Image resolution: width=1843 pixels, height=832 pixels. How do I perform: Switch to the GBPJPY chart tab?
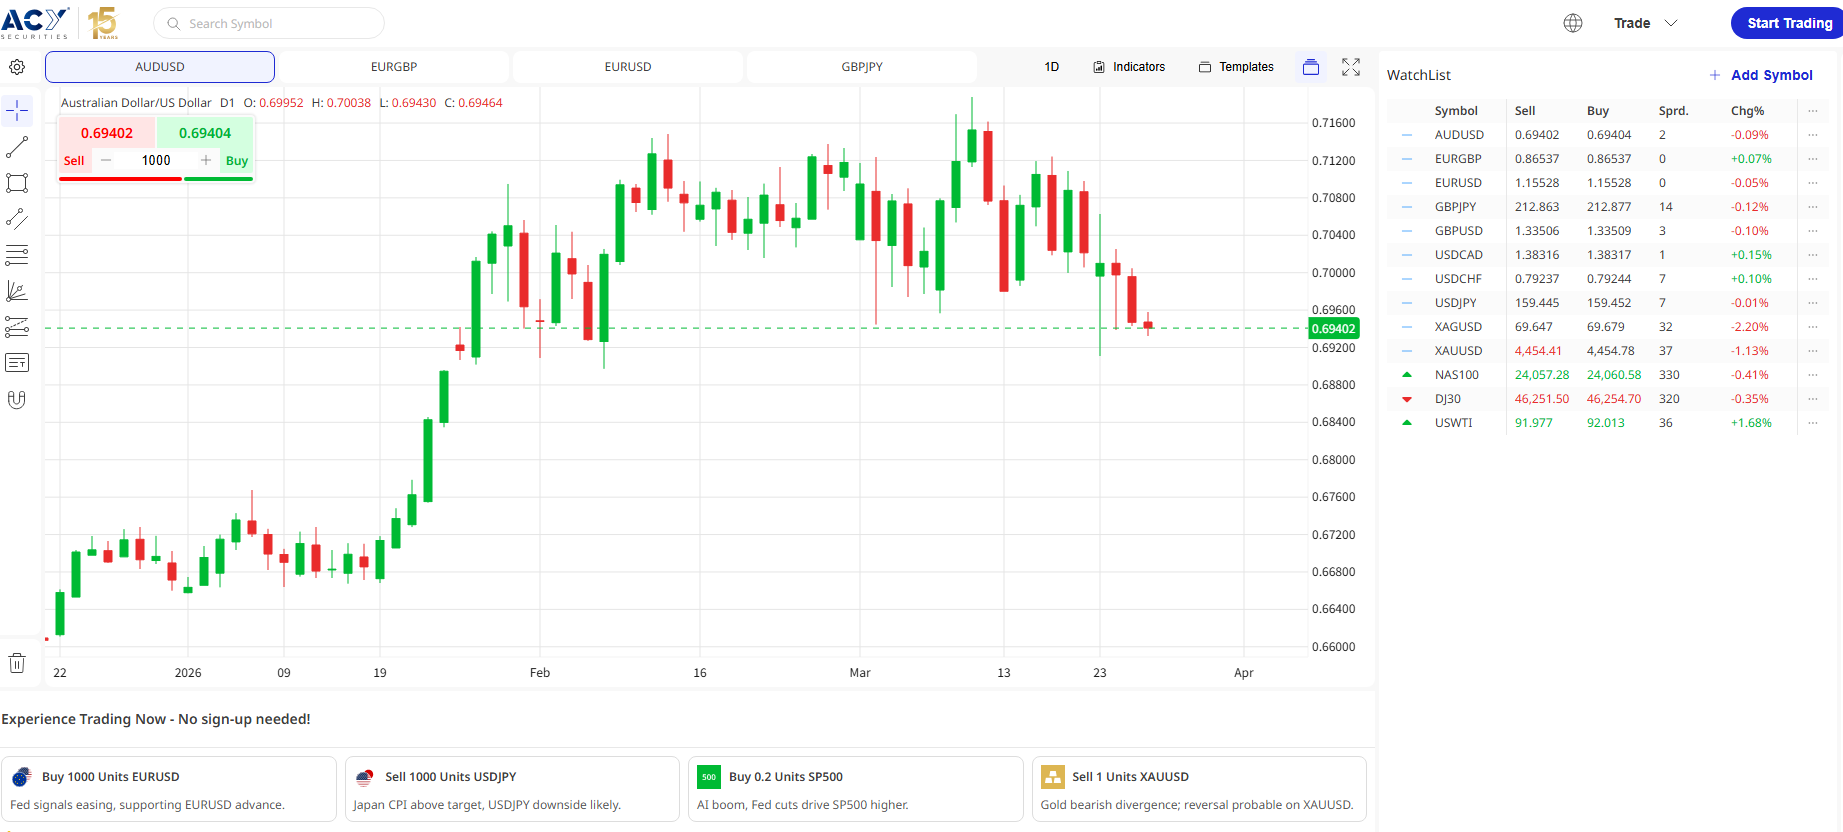click(x=862, y=67)
